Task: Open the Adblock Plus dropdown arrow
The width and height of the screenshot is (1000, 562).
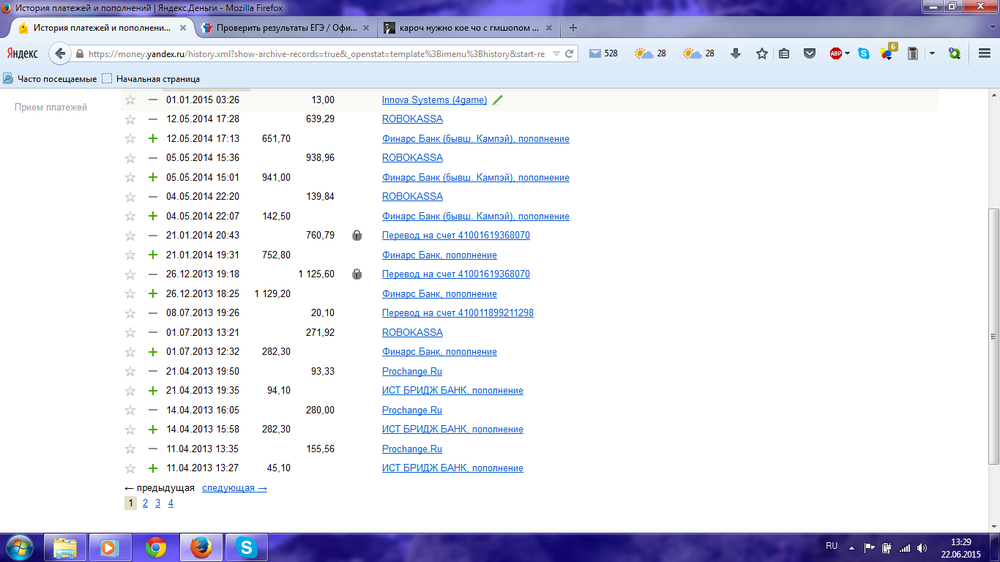Action: [848, 54]
